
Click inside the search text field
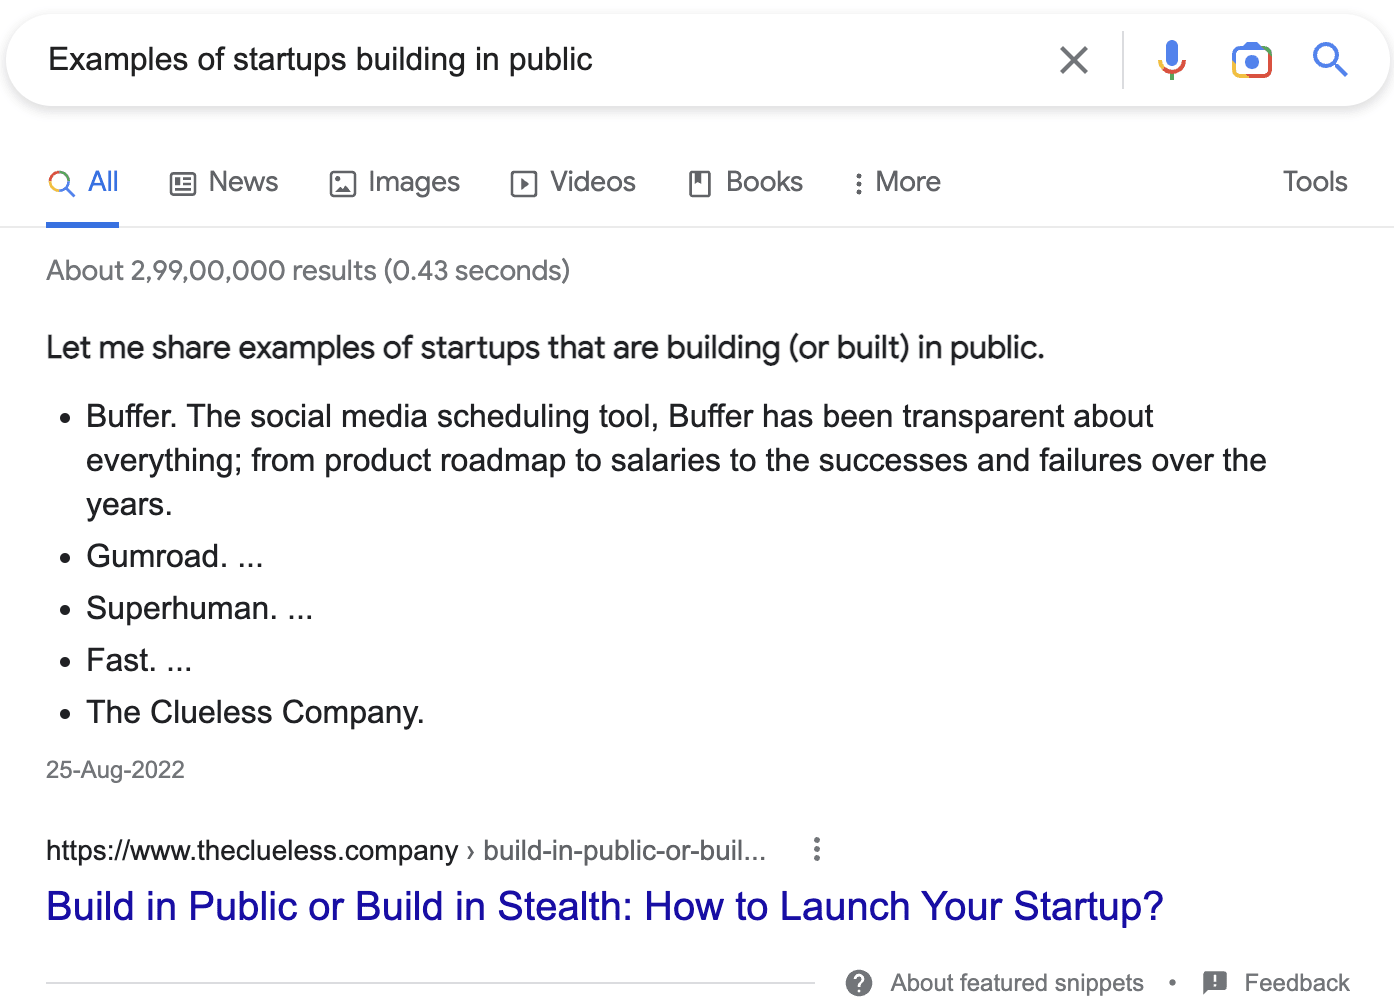click(x=500, y=60)
